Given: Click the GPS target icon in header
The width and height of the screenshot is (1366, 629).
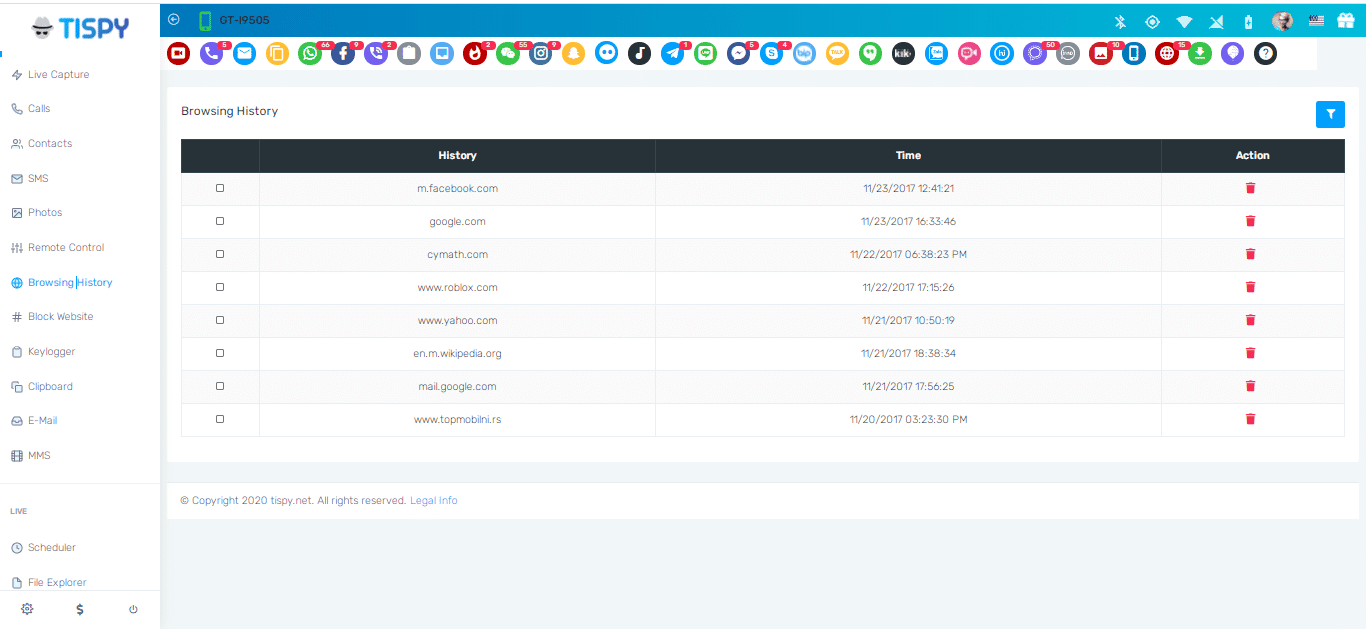Looking at the screenshot, I should (x=1152, y=21).
